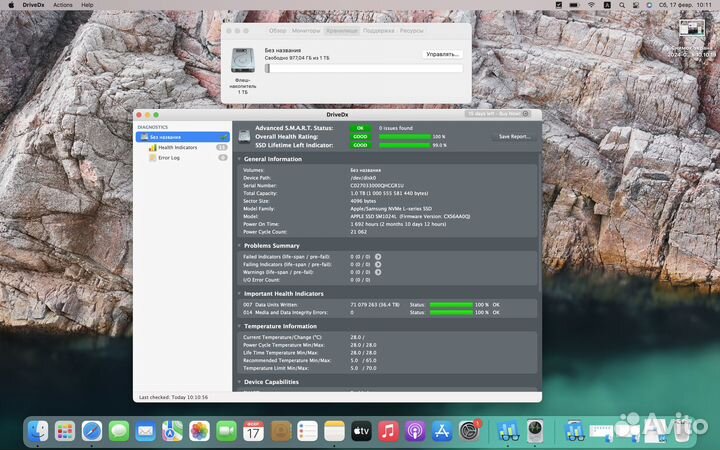This screenshot has width=720, height=450.
Task: Open Reminders from the Dock
Action: point(307,431)
